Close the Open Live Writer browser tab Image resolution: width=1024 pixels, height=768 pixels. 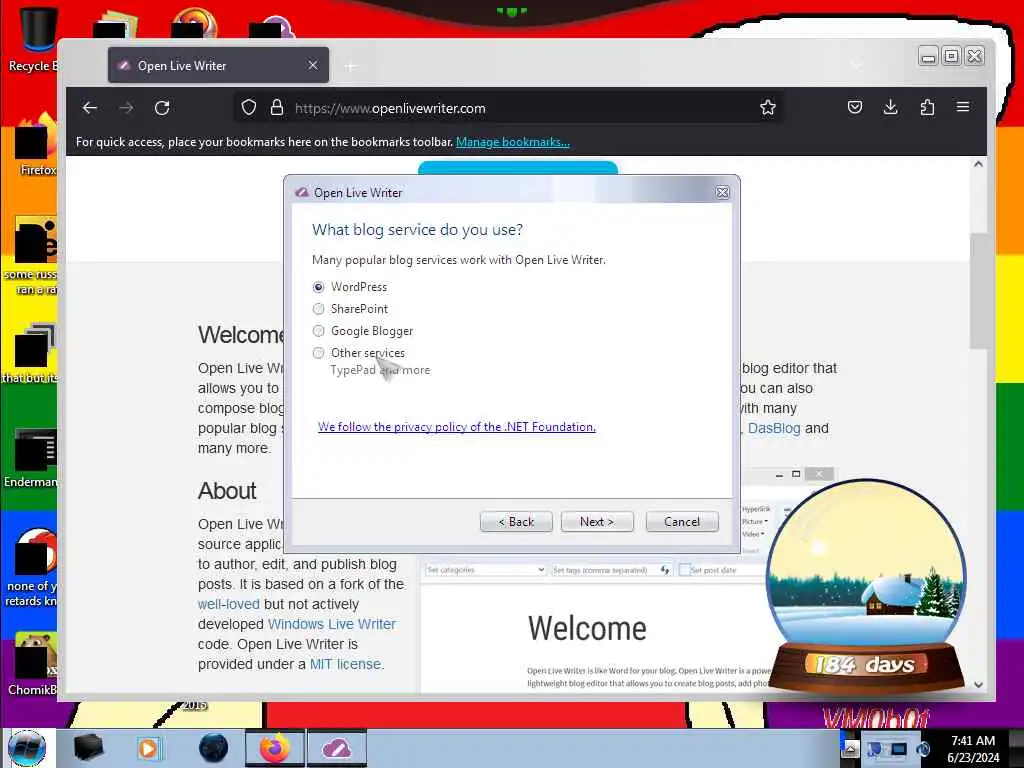pyautogui.click(x=313, y=65)
